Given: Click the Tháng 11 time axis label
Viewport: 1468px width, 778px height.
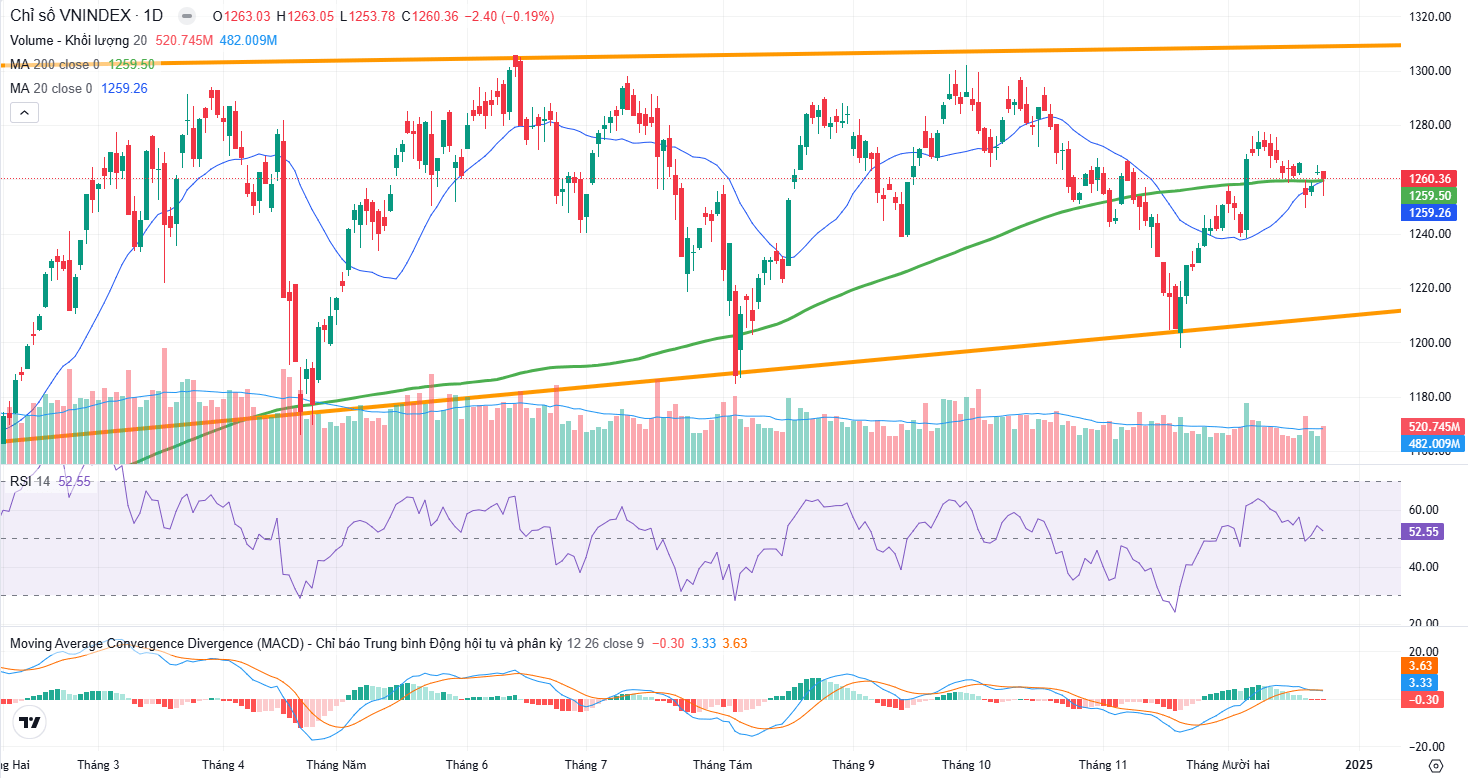Looking at the screenshot, I should [x=1103, y=765].
